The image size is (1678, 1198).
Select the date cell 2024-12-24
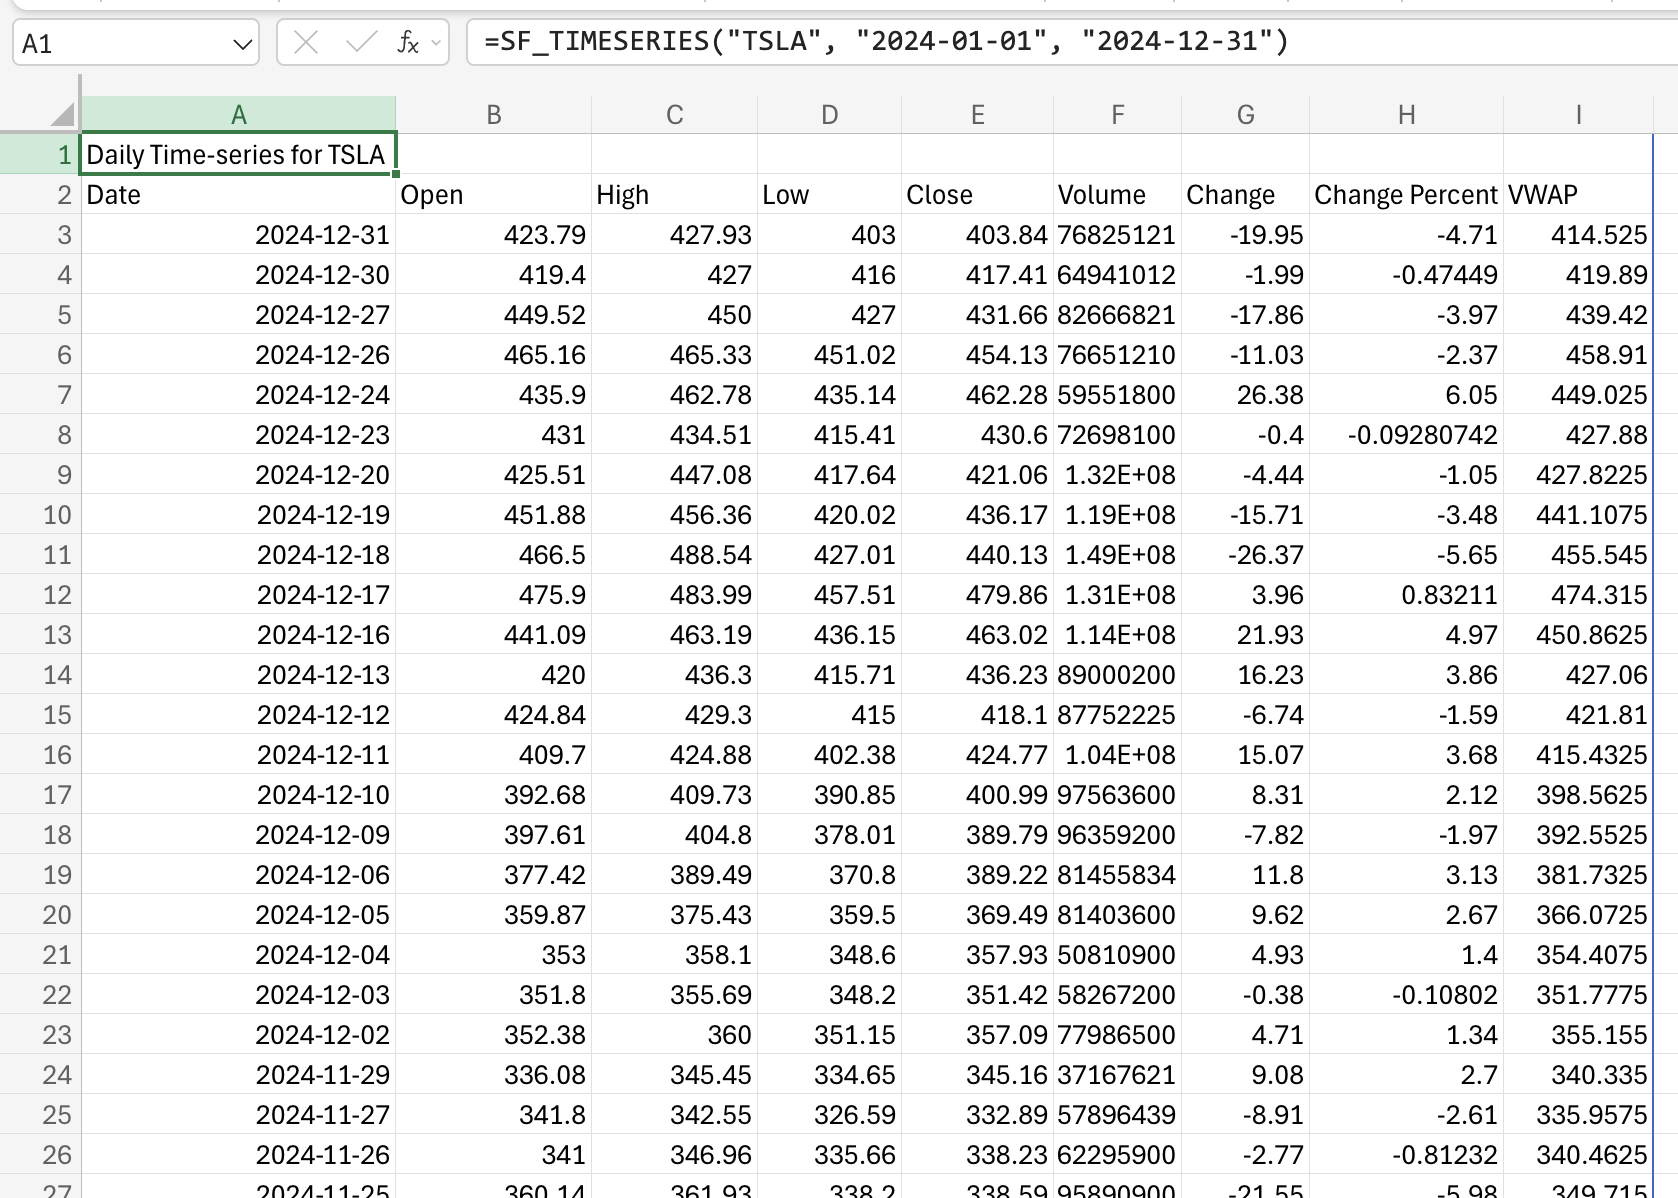[x=238, y=394]
